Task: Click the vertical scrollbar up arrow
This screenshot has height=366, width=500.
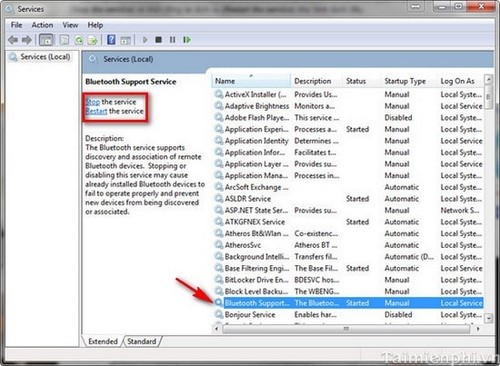Action: click(489, 79)
